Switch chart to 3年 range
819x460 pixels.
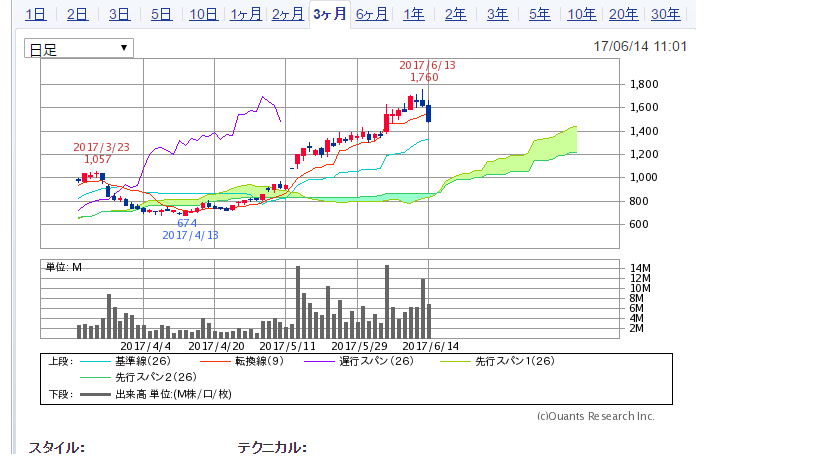497,15
